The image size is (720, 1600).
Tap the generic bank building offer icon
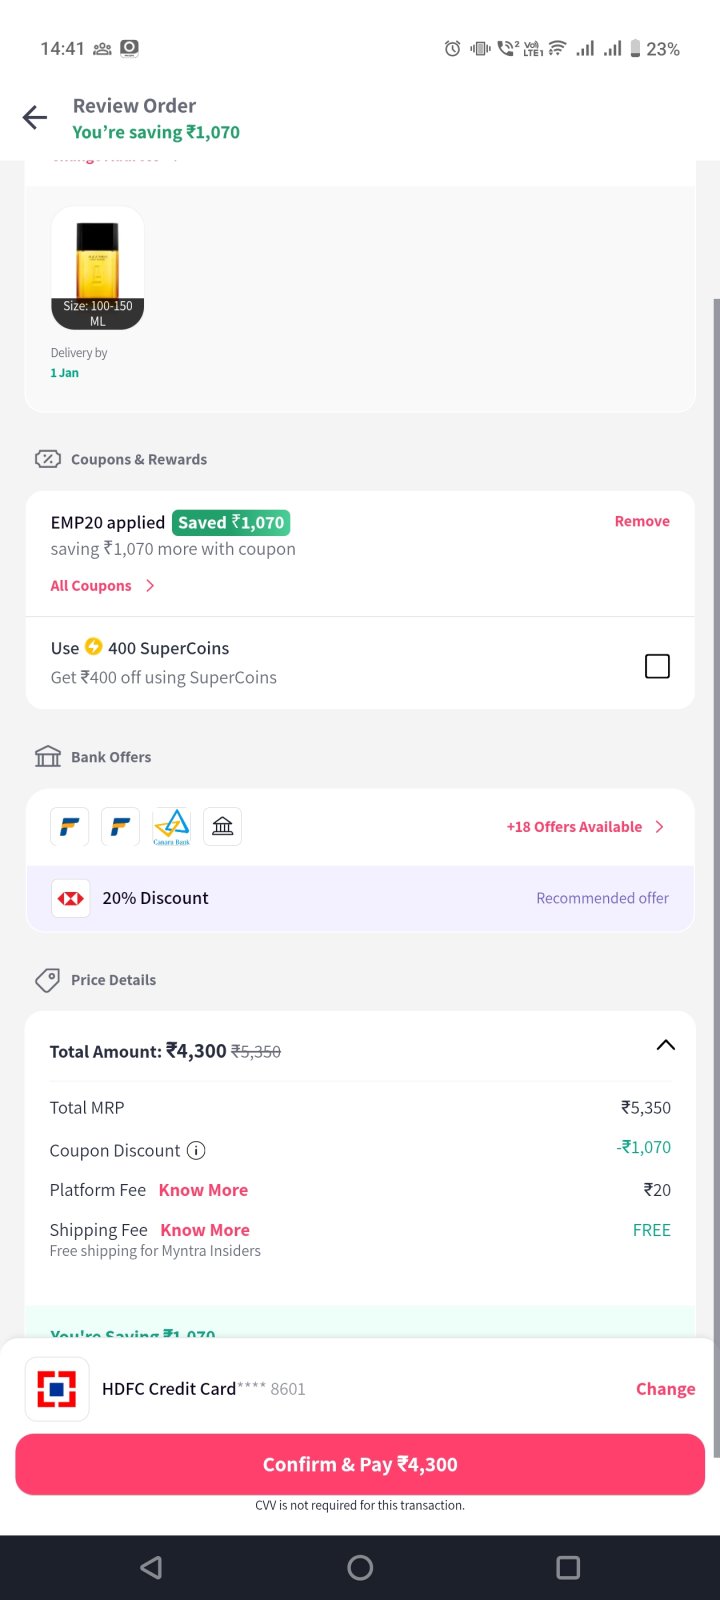pyautogui.click(x=222, y=827)
